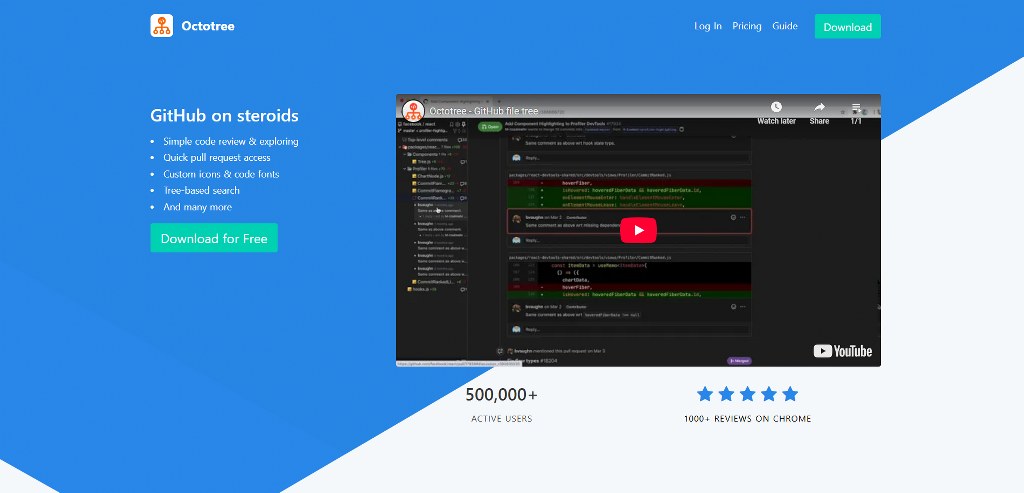Click the Octotree channel avatar on video

tap(413, 111)
